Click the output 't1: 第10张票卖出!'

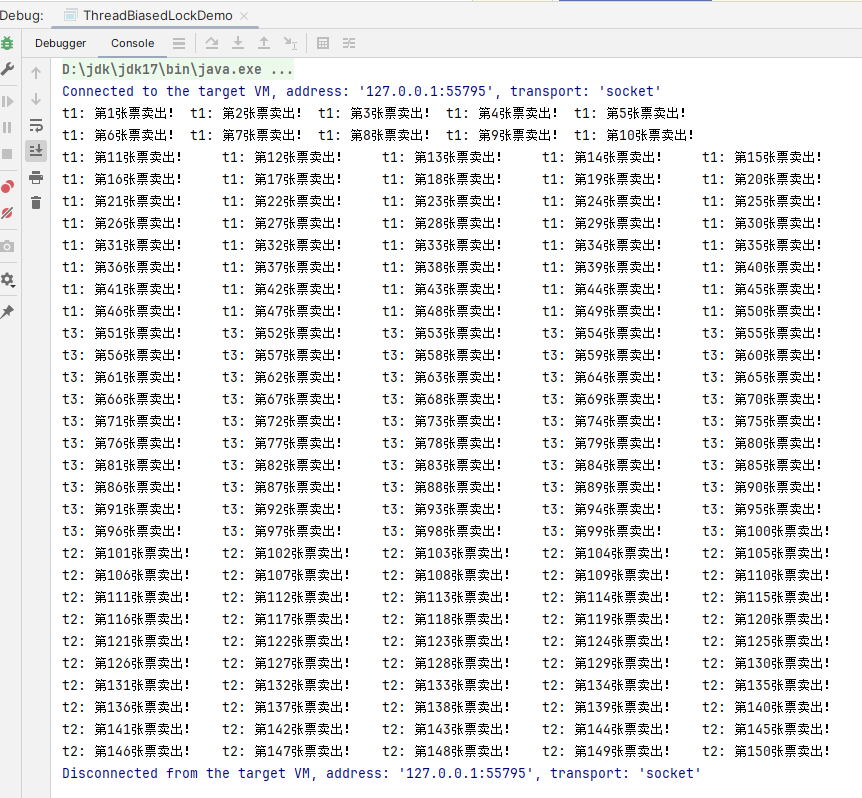(x=634, y=135)
